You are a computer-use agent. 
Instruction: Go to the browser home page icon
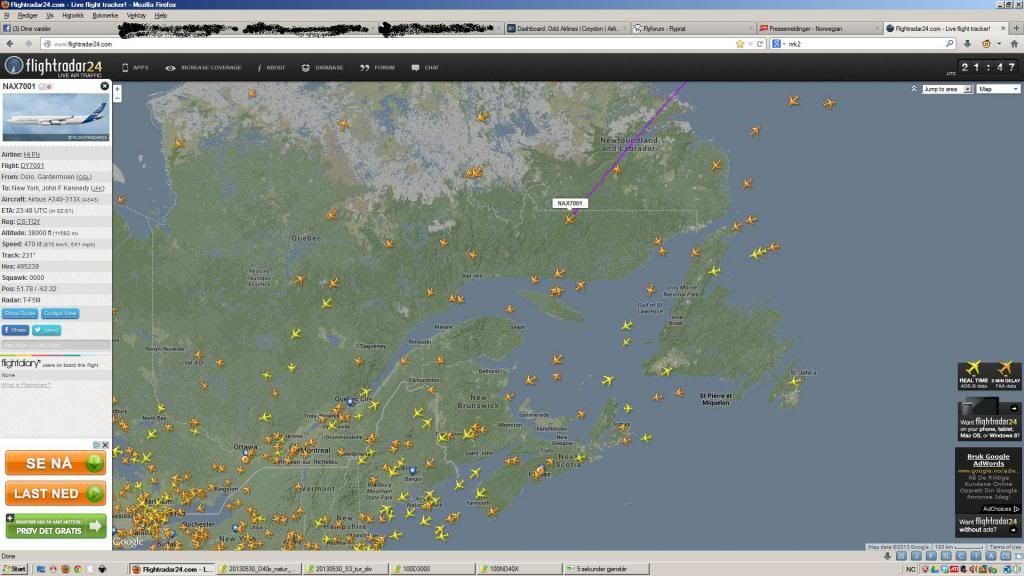pyautogui.click(x=1014, y=44)
